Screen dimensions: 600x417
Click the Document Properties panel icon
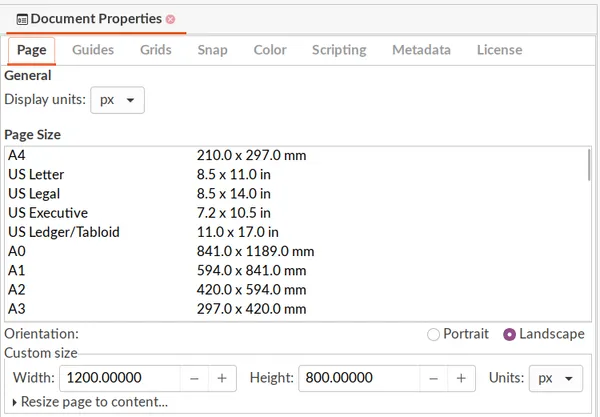[x=22, y=19]
